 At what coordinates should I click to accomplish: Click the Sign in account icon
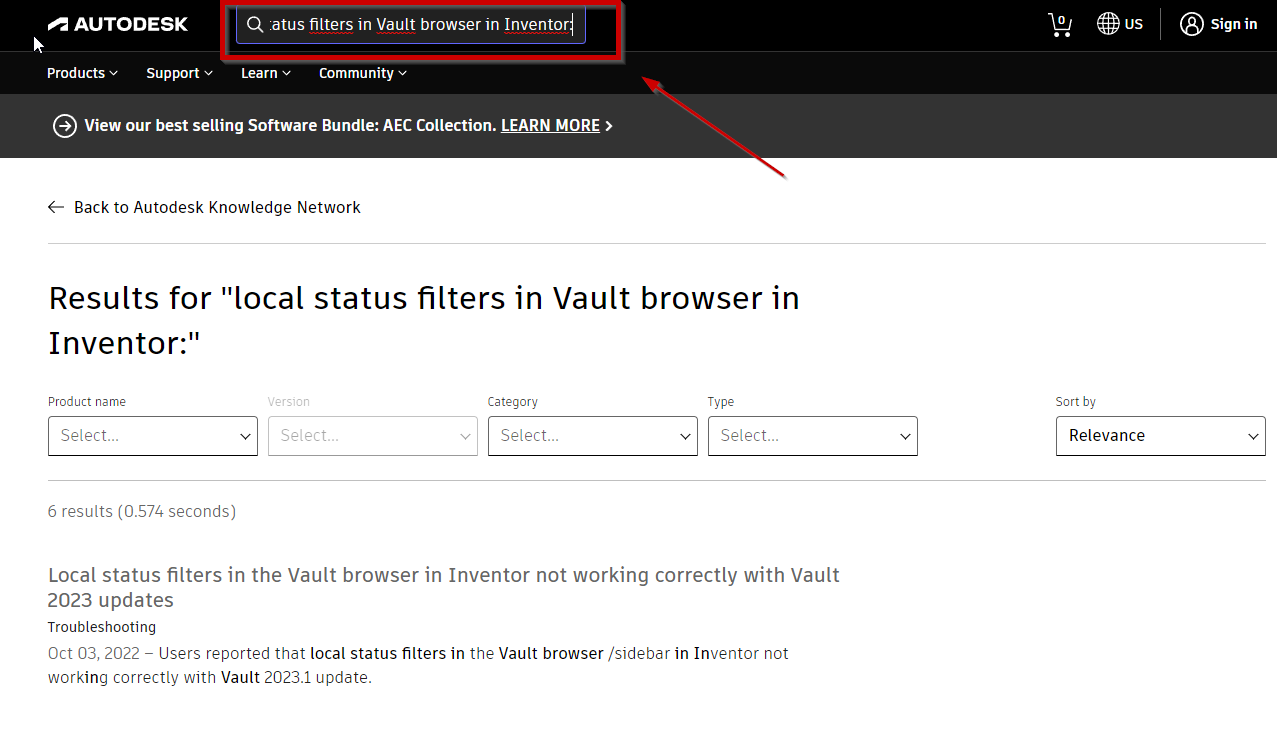[x=1190, y=24]
